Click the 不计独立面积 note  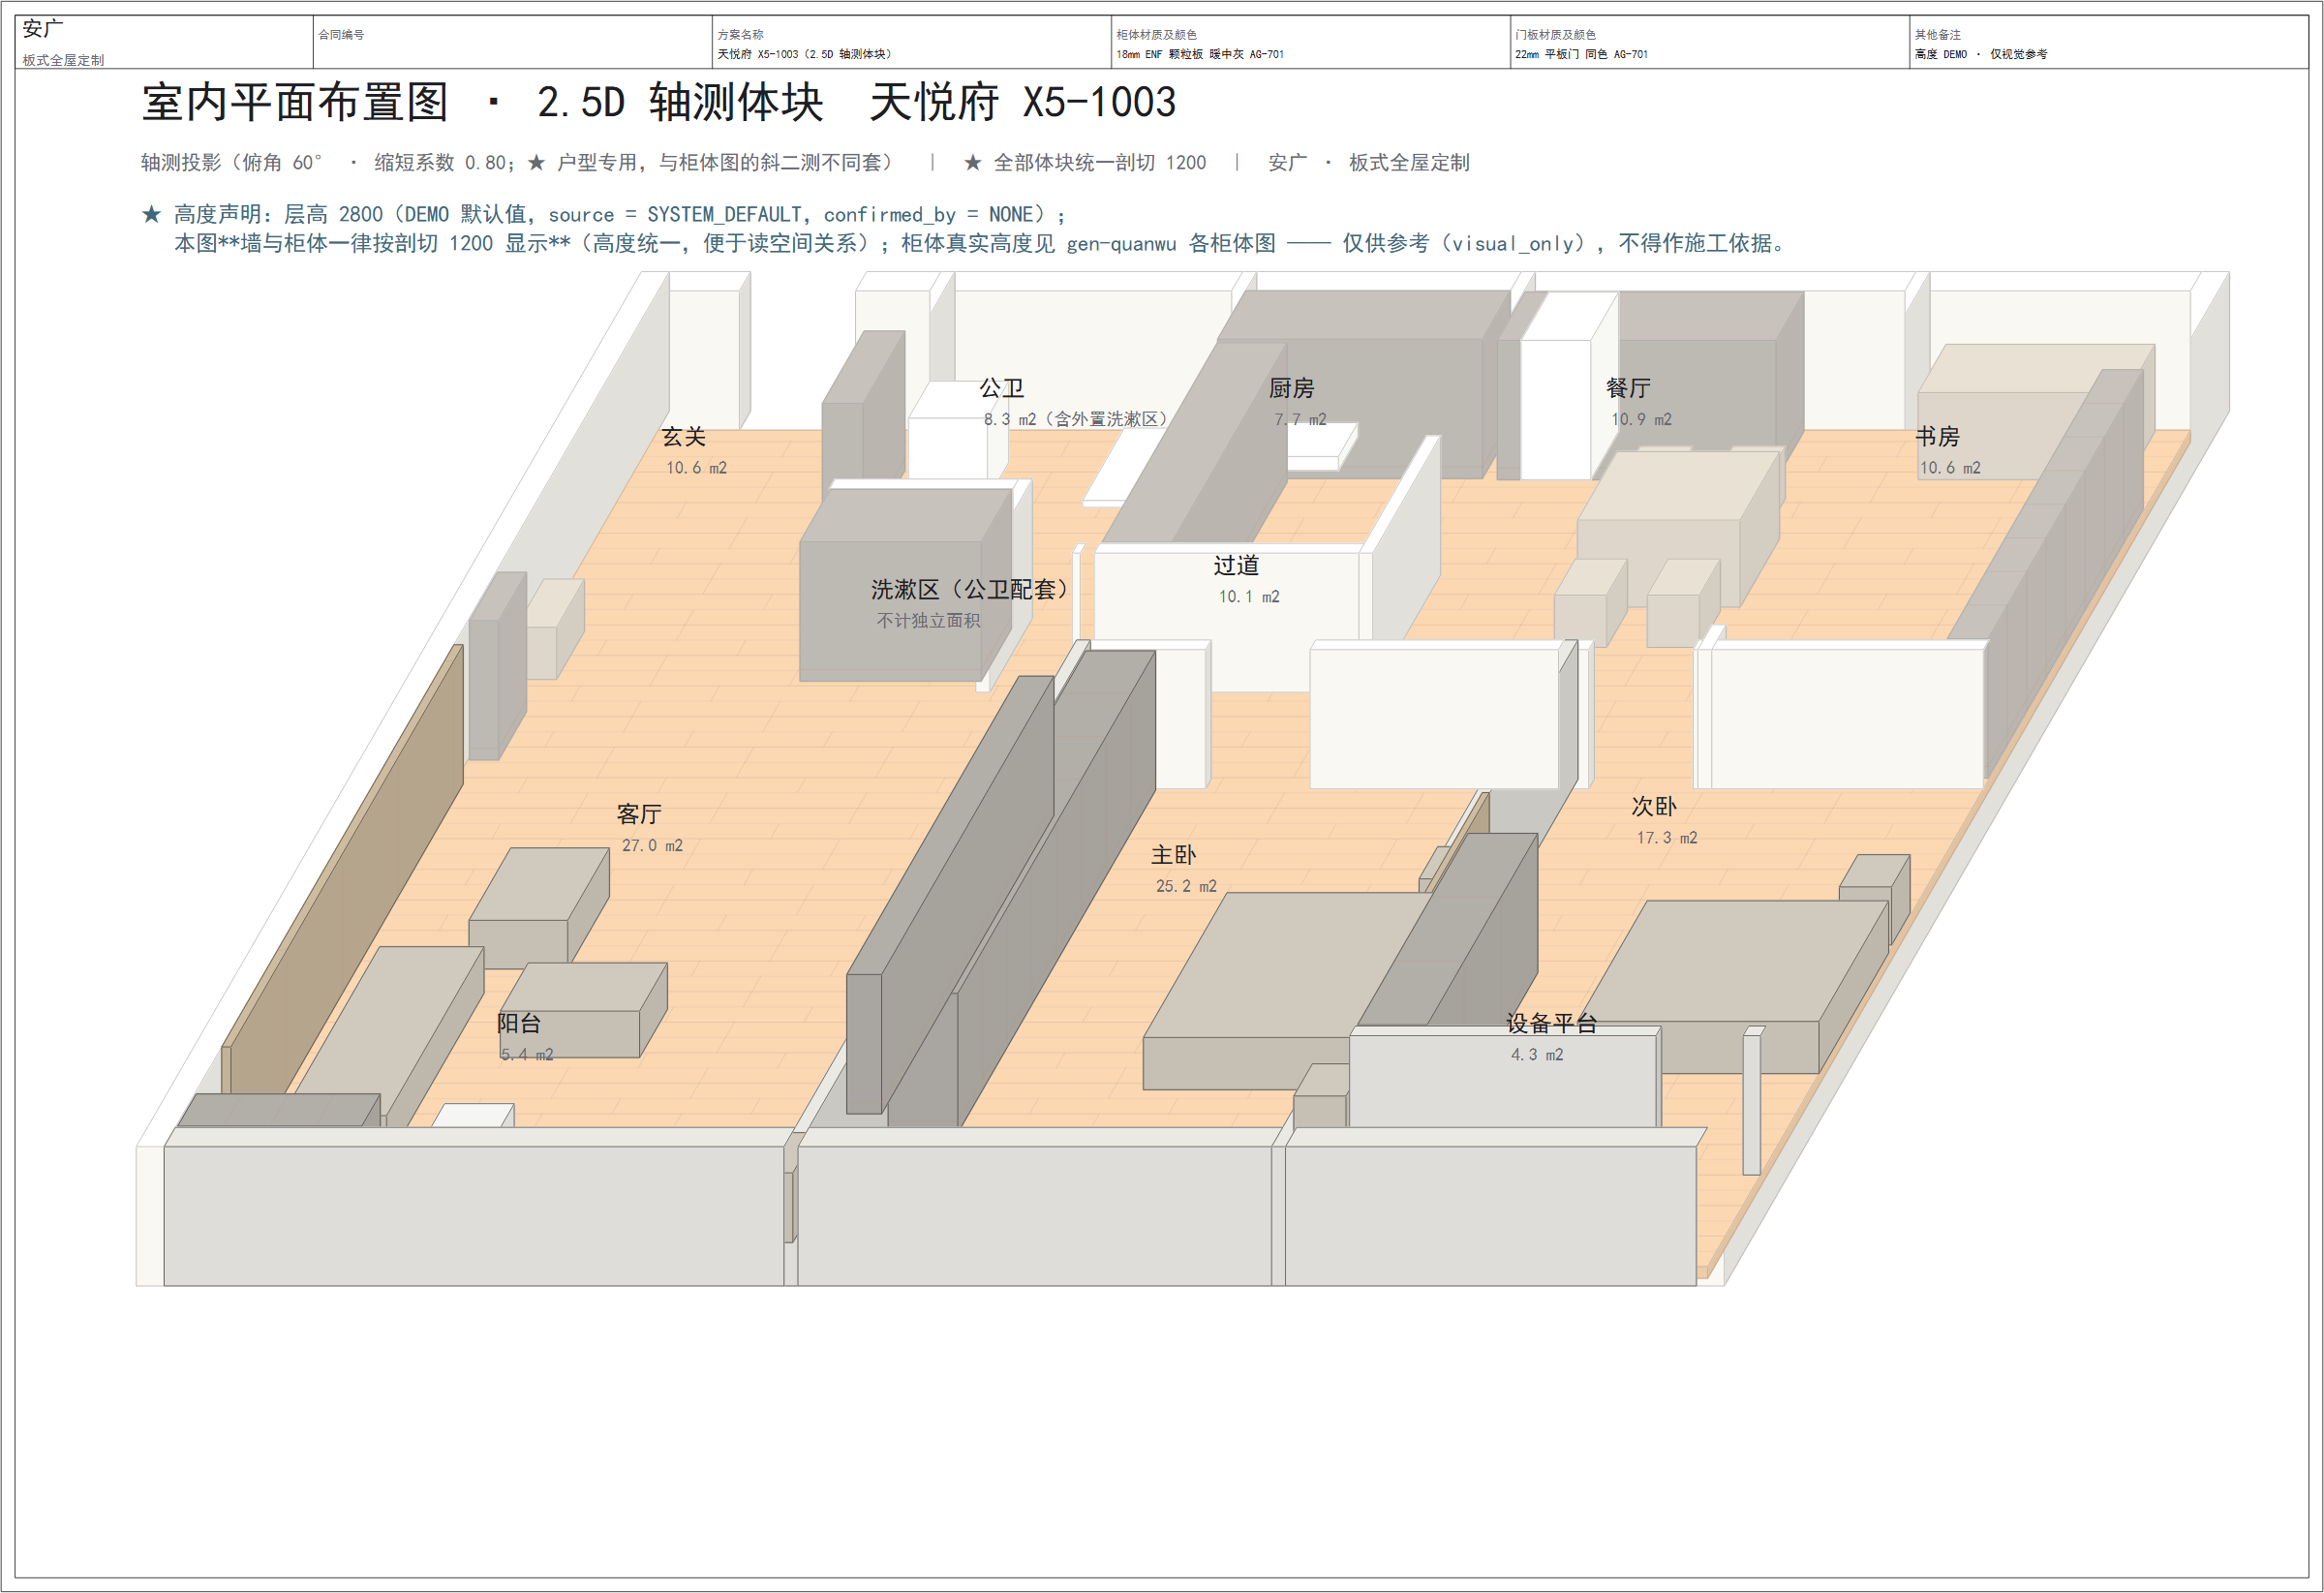click(928, 621)
